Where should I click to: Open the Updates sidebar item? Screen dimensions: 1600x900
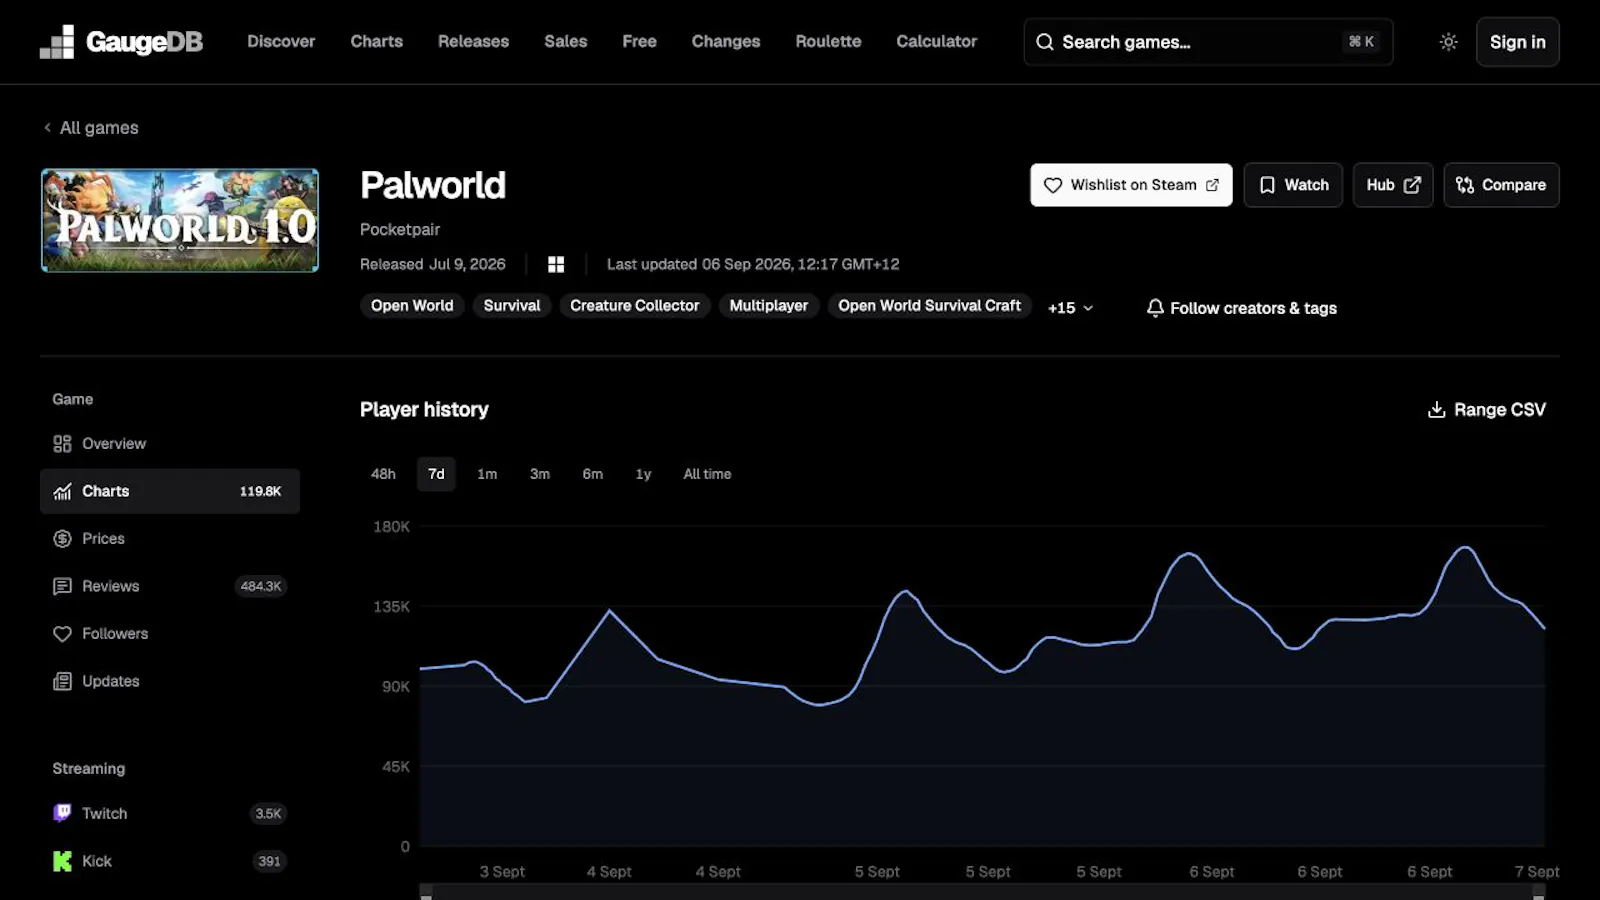tap(170, 681)
